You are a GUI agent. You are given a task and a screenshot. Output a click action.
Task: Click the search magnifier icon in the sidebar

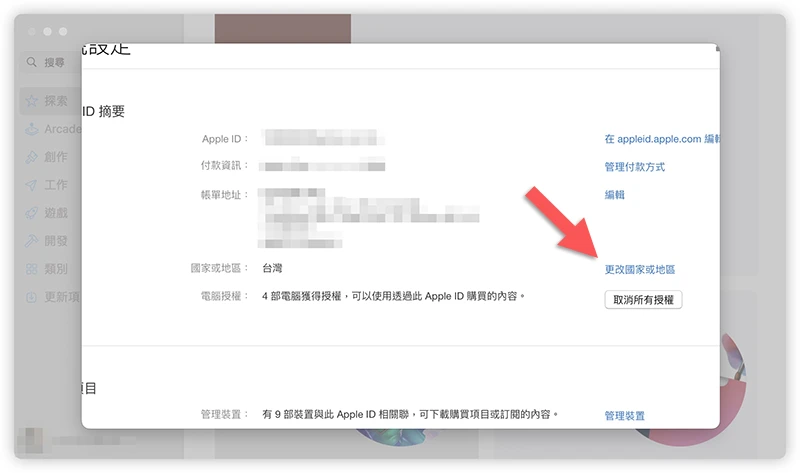click(x=32, y=62)
